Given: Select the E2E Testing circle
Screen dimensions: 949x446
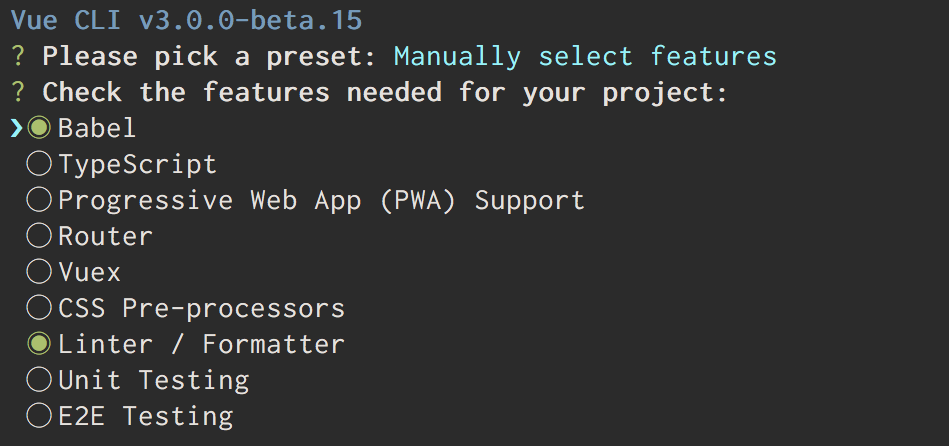Looking at the screenshot, I should click(x=39, y=416).
